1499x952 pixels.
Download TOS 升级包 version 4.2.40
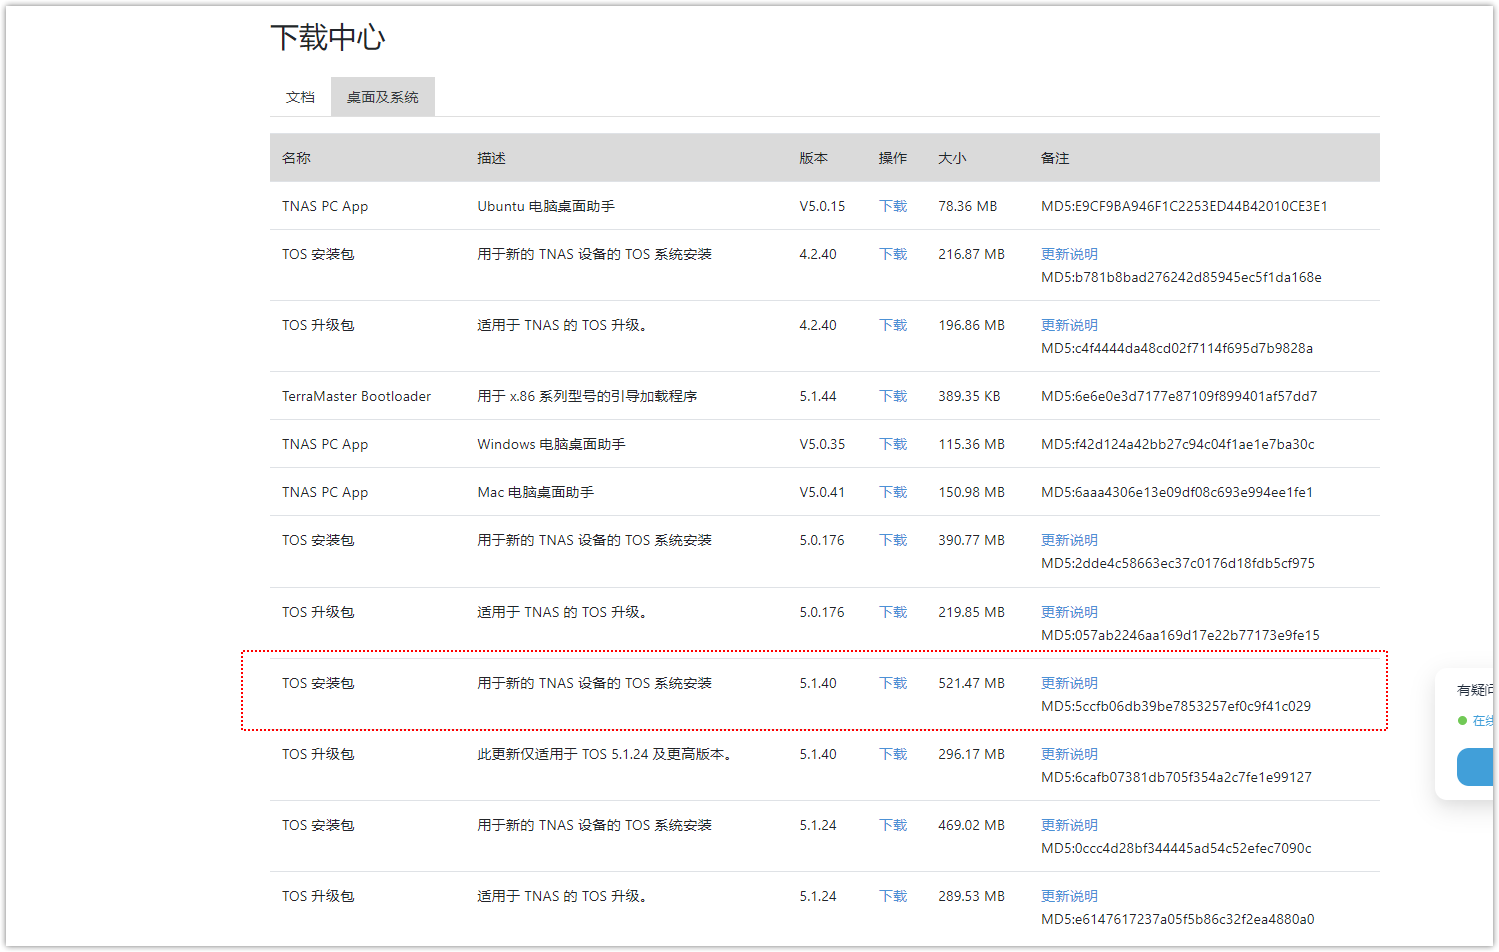(x=893, y=325)
